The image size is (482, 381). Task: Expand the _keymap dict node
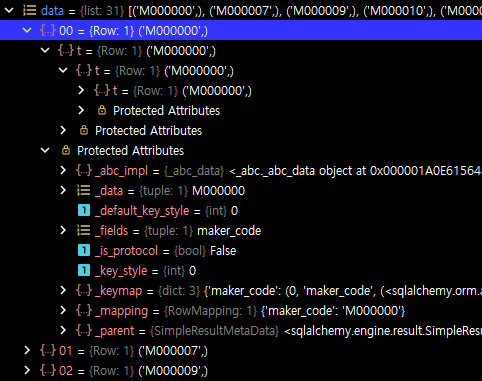[63, 290]
